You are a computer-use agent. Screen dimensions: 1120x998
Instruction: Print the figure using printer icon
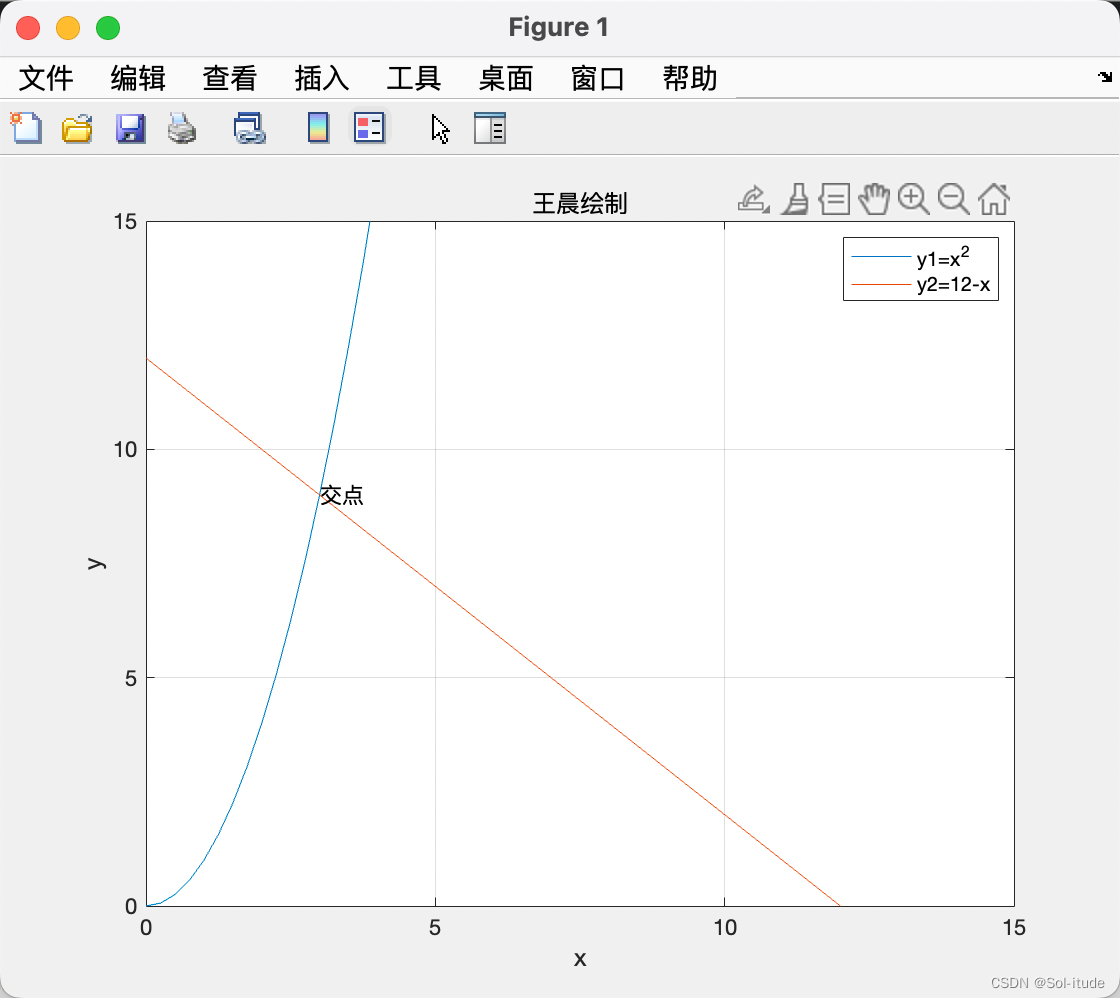click(x=182, y=129)
